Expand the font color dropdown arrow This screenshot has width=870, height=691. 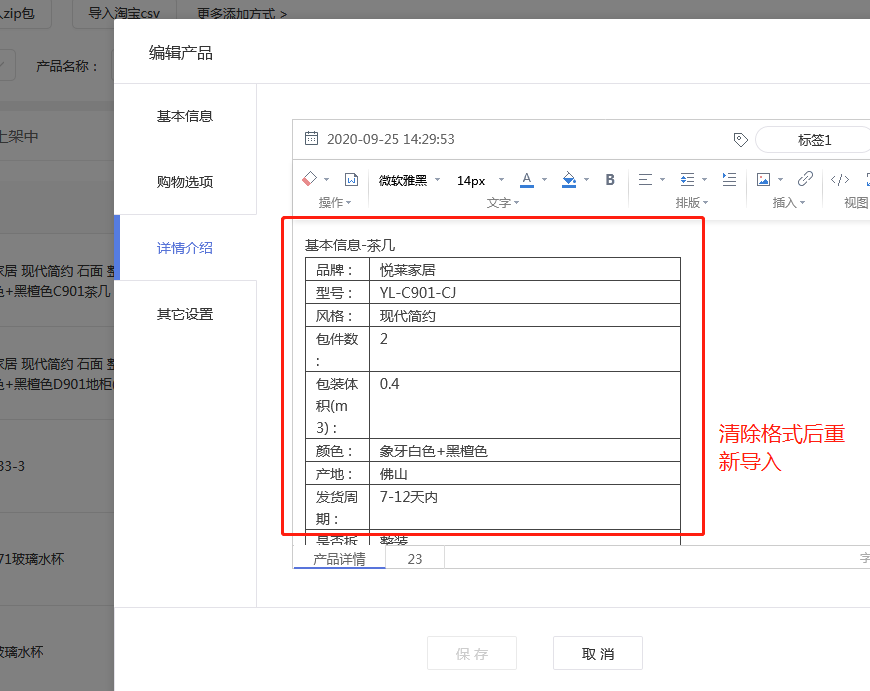pos(545,180)
